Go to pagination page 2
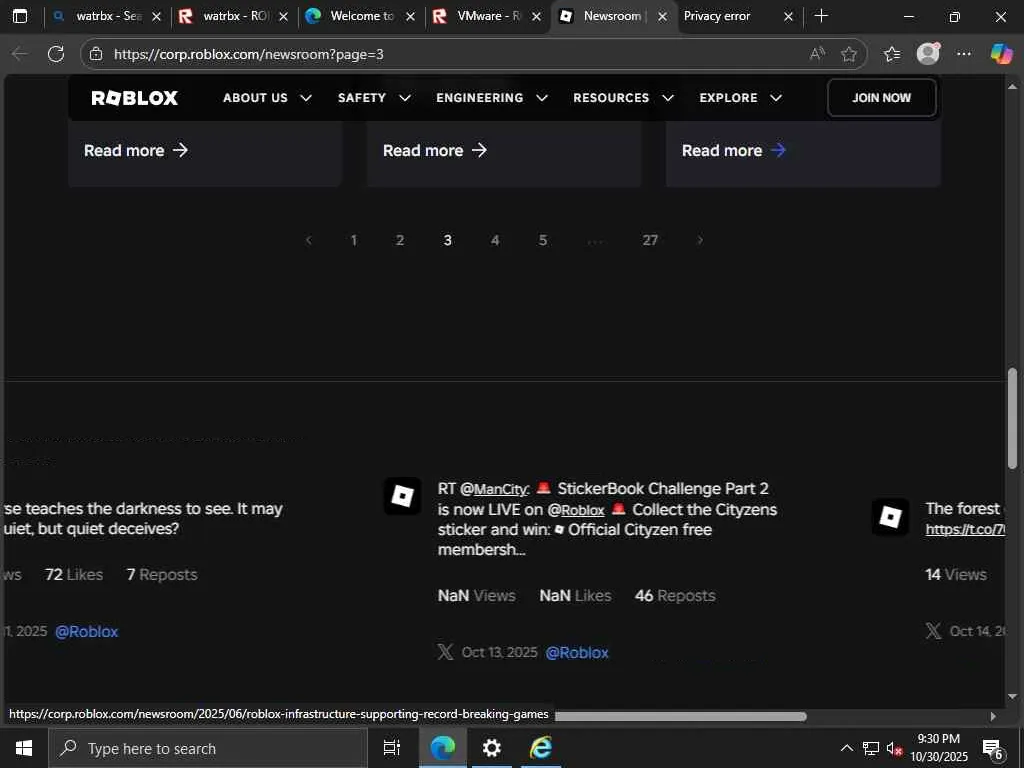The height and width of the screenshot is (768, 1024). pos(400,240)
